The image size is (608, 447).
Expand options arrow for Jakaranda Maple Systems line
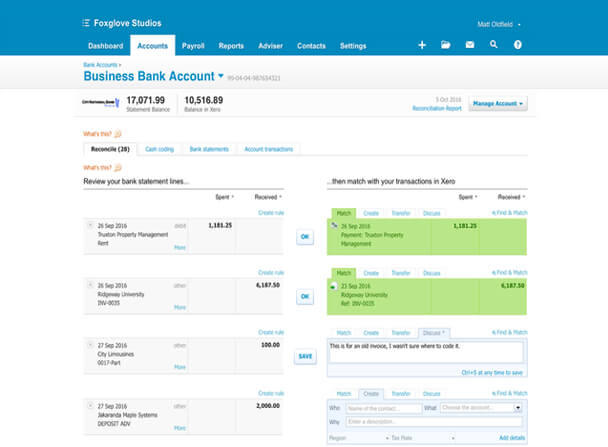[90, 406]
